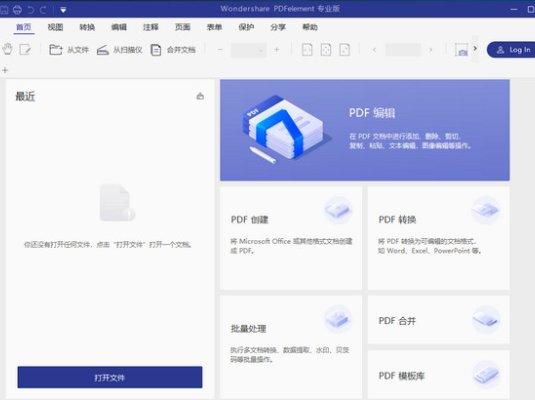Viewport: 535px width, 400px height.
Task: Go to previous page arrow
Action: [x=374, y=50]
